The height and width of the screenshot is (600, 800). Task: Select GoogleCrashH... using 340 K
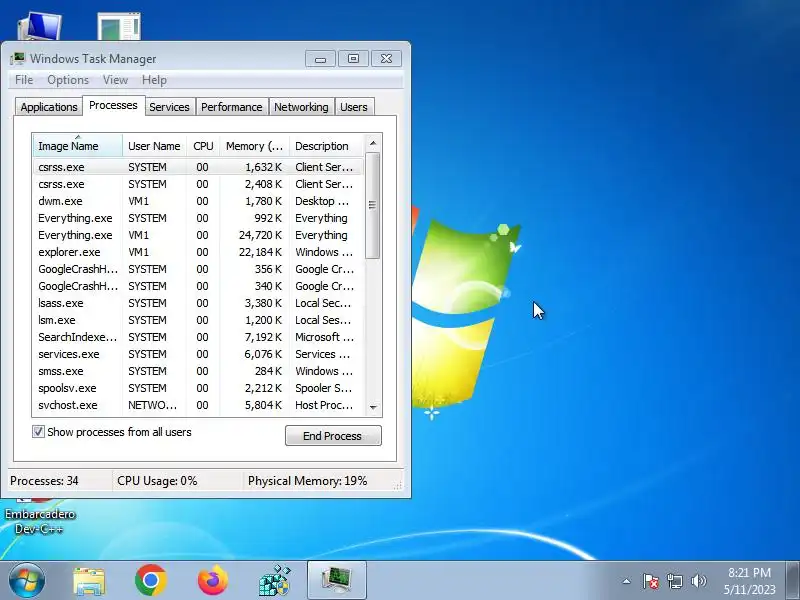pyautogui.click(x=198, y=286)
